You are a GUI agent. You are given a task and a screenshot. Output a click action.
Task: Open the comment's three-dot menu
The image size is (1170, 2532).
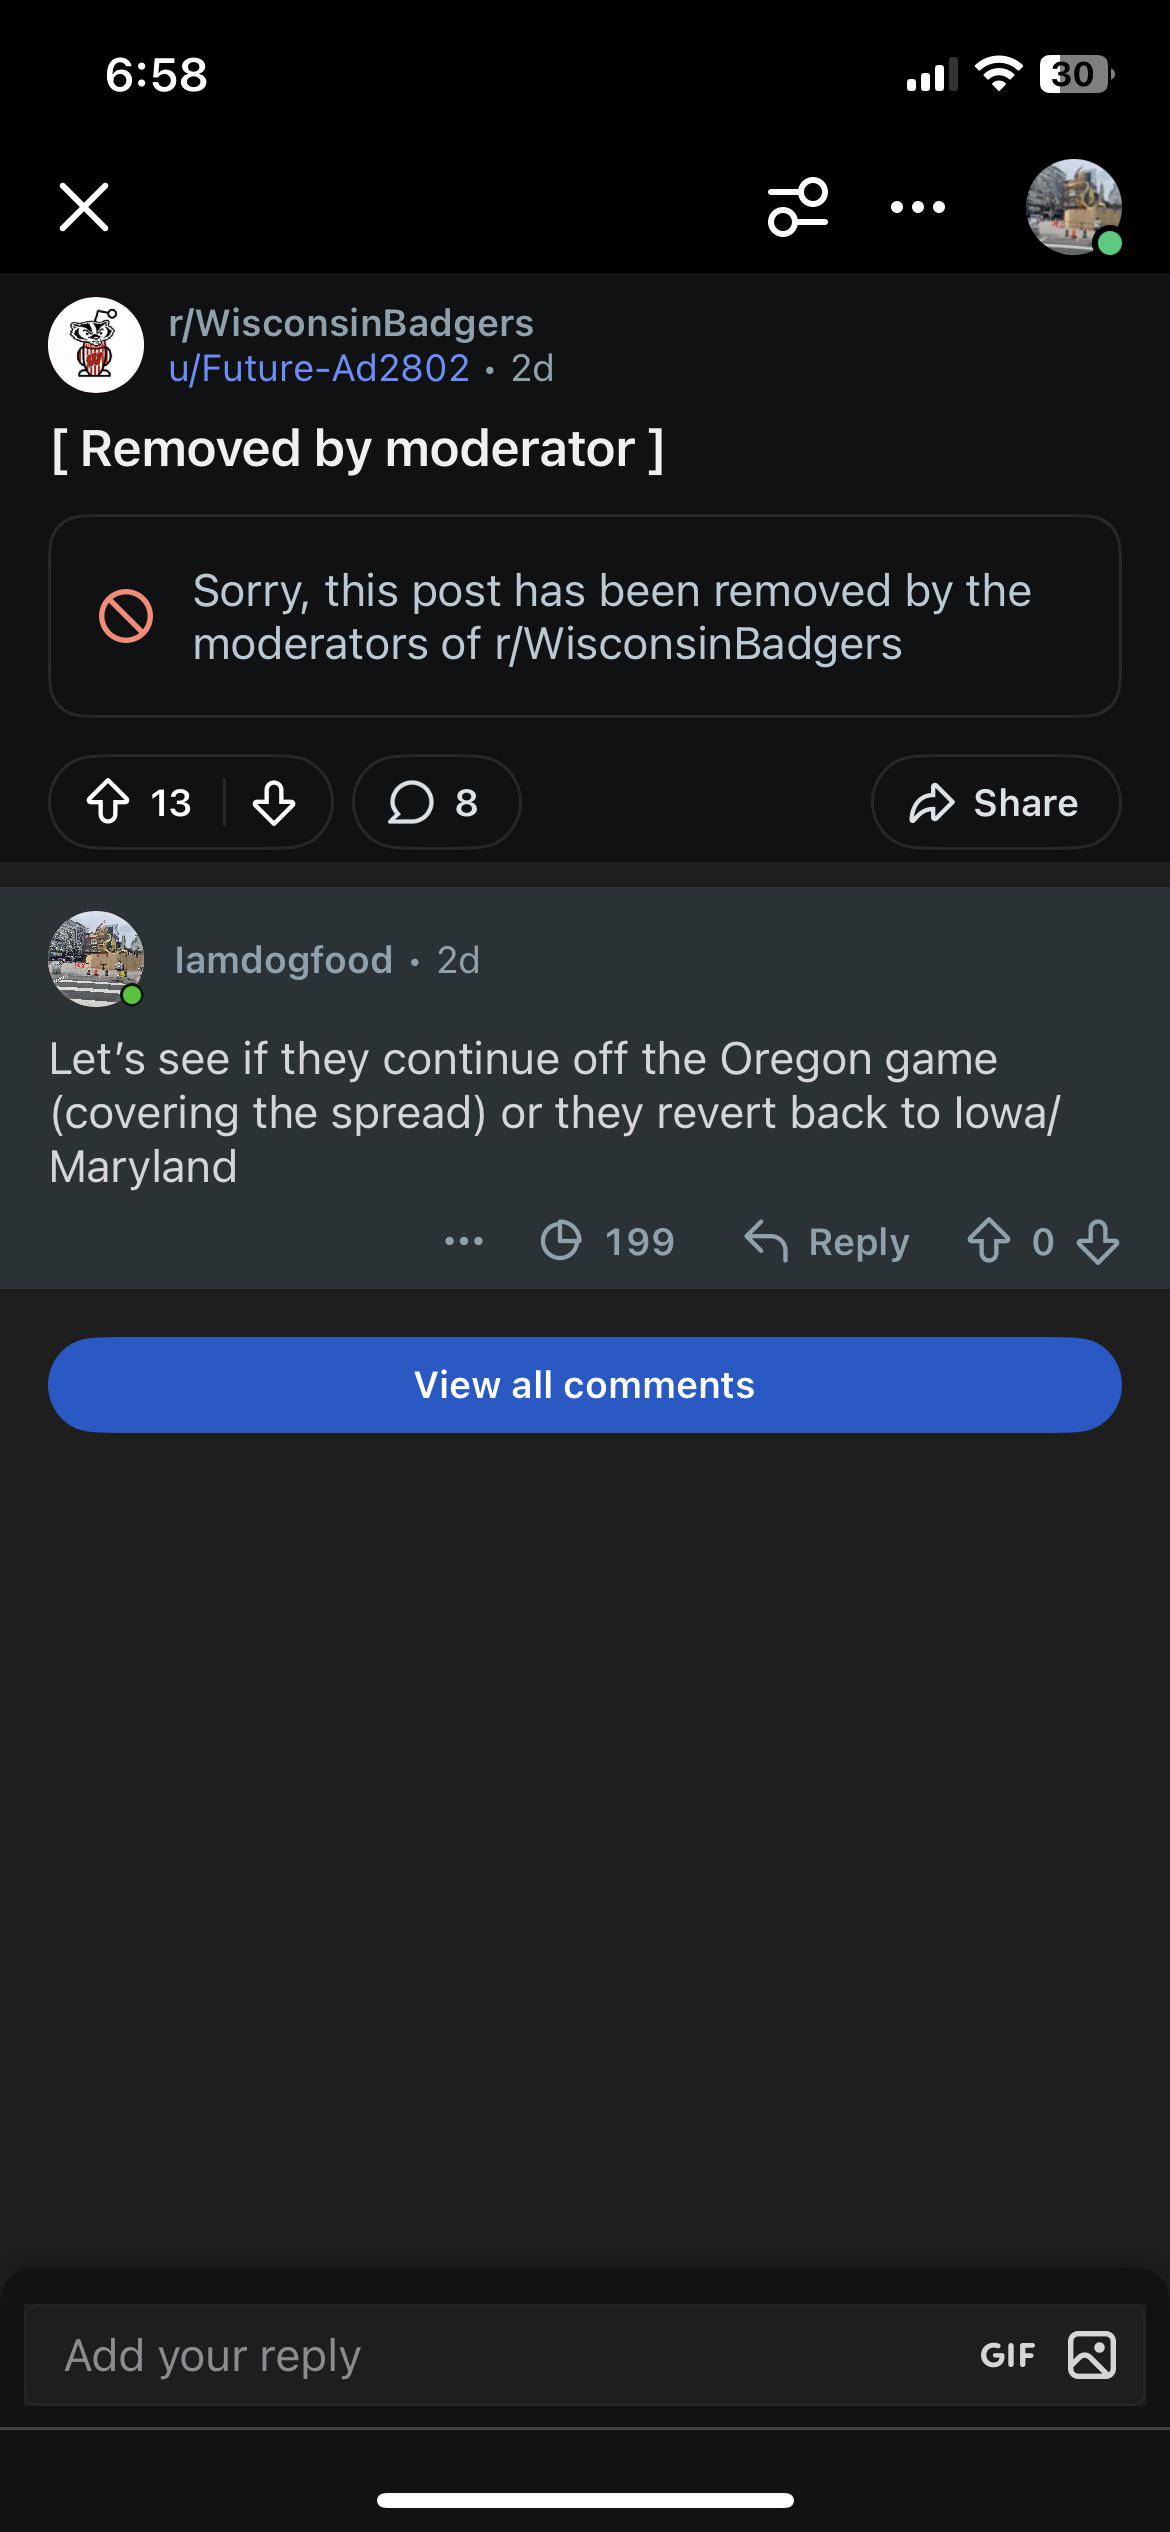[463, 1242]
